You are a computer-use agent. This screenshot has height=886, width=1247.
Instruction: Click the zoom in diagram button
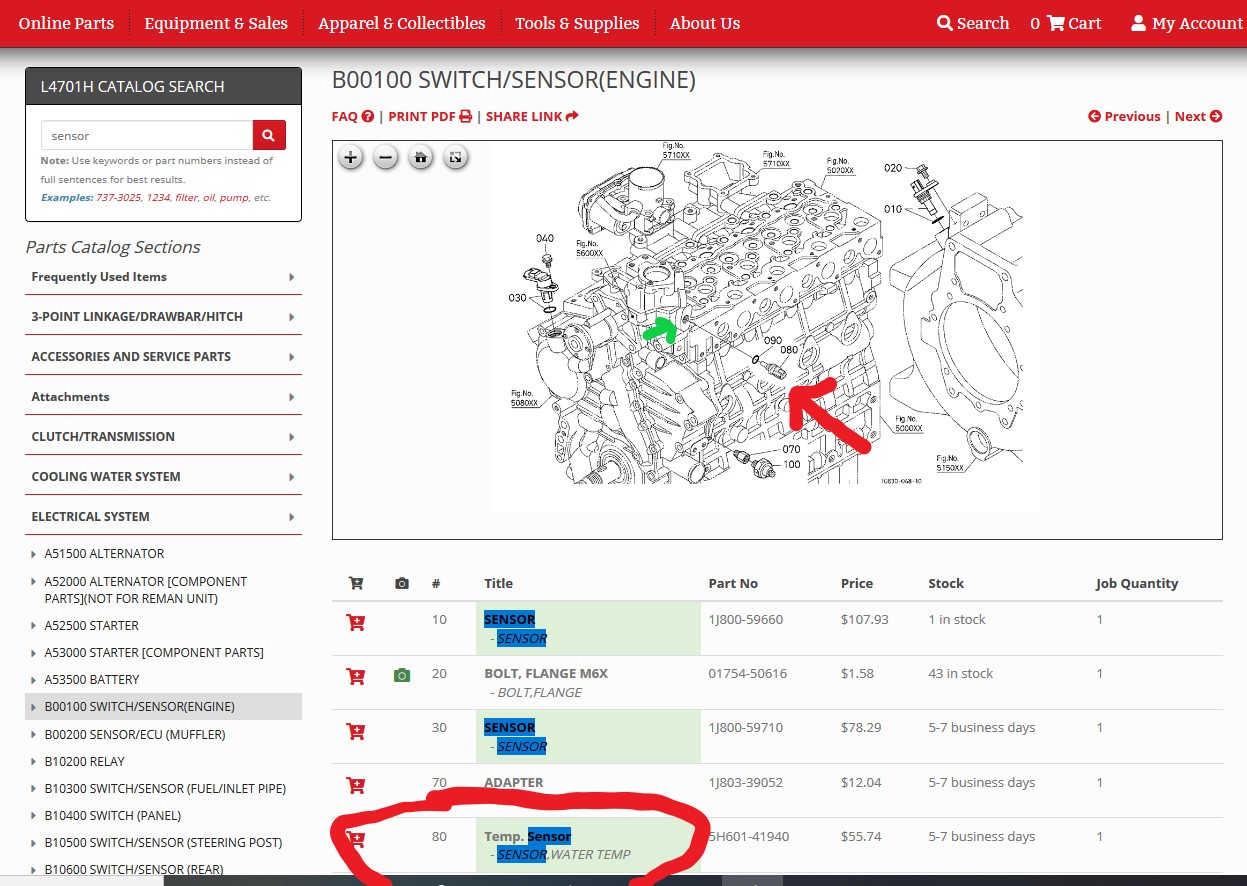coord(350,157)
